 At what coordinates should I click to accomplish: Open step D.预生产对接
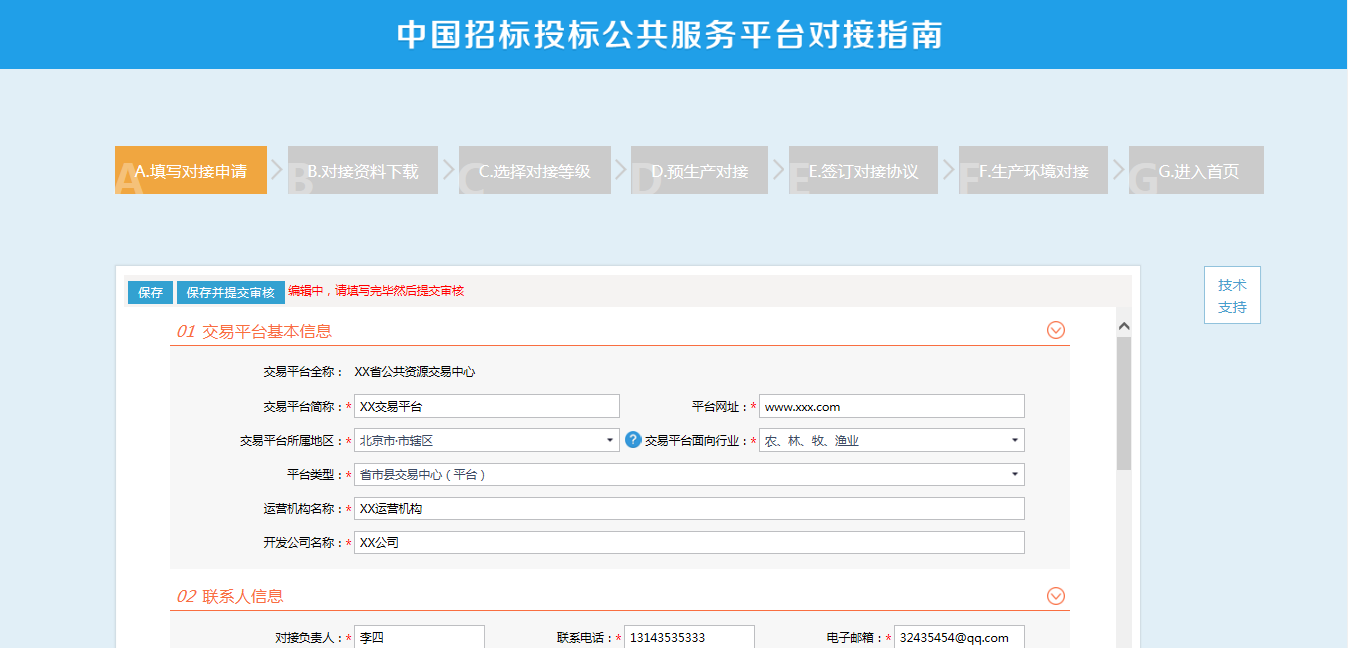click(699, 171)
